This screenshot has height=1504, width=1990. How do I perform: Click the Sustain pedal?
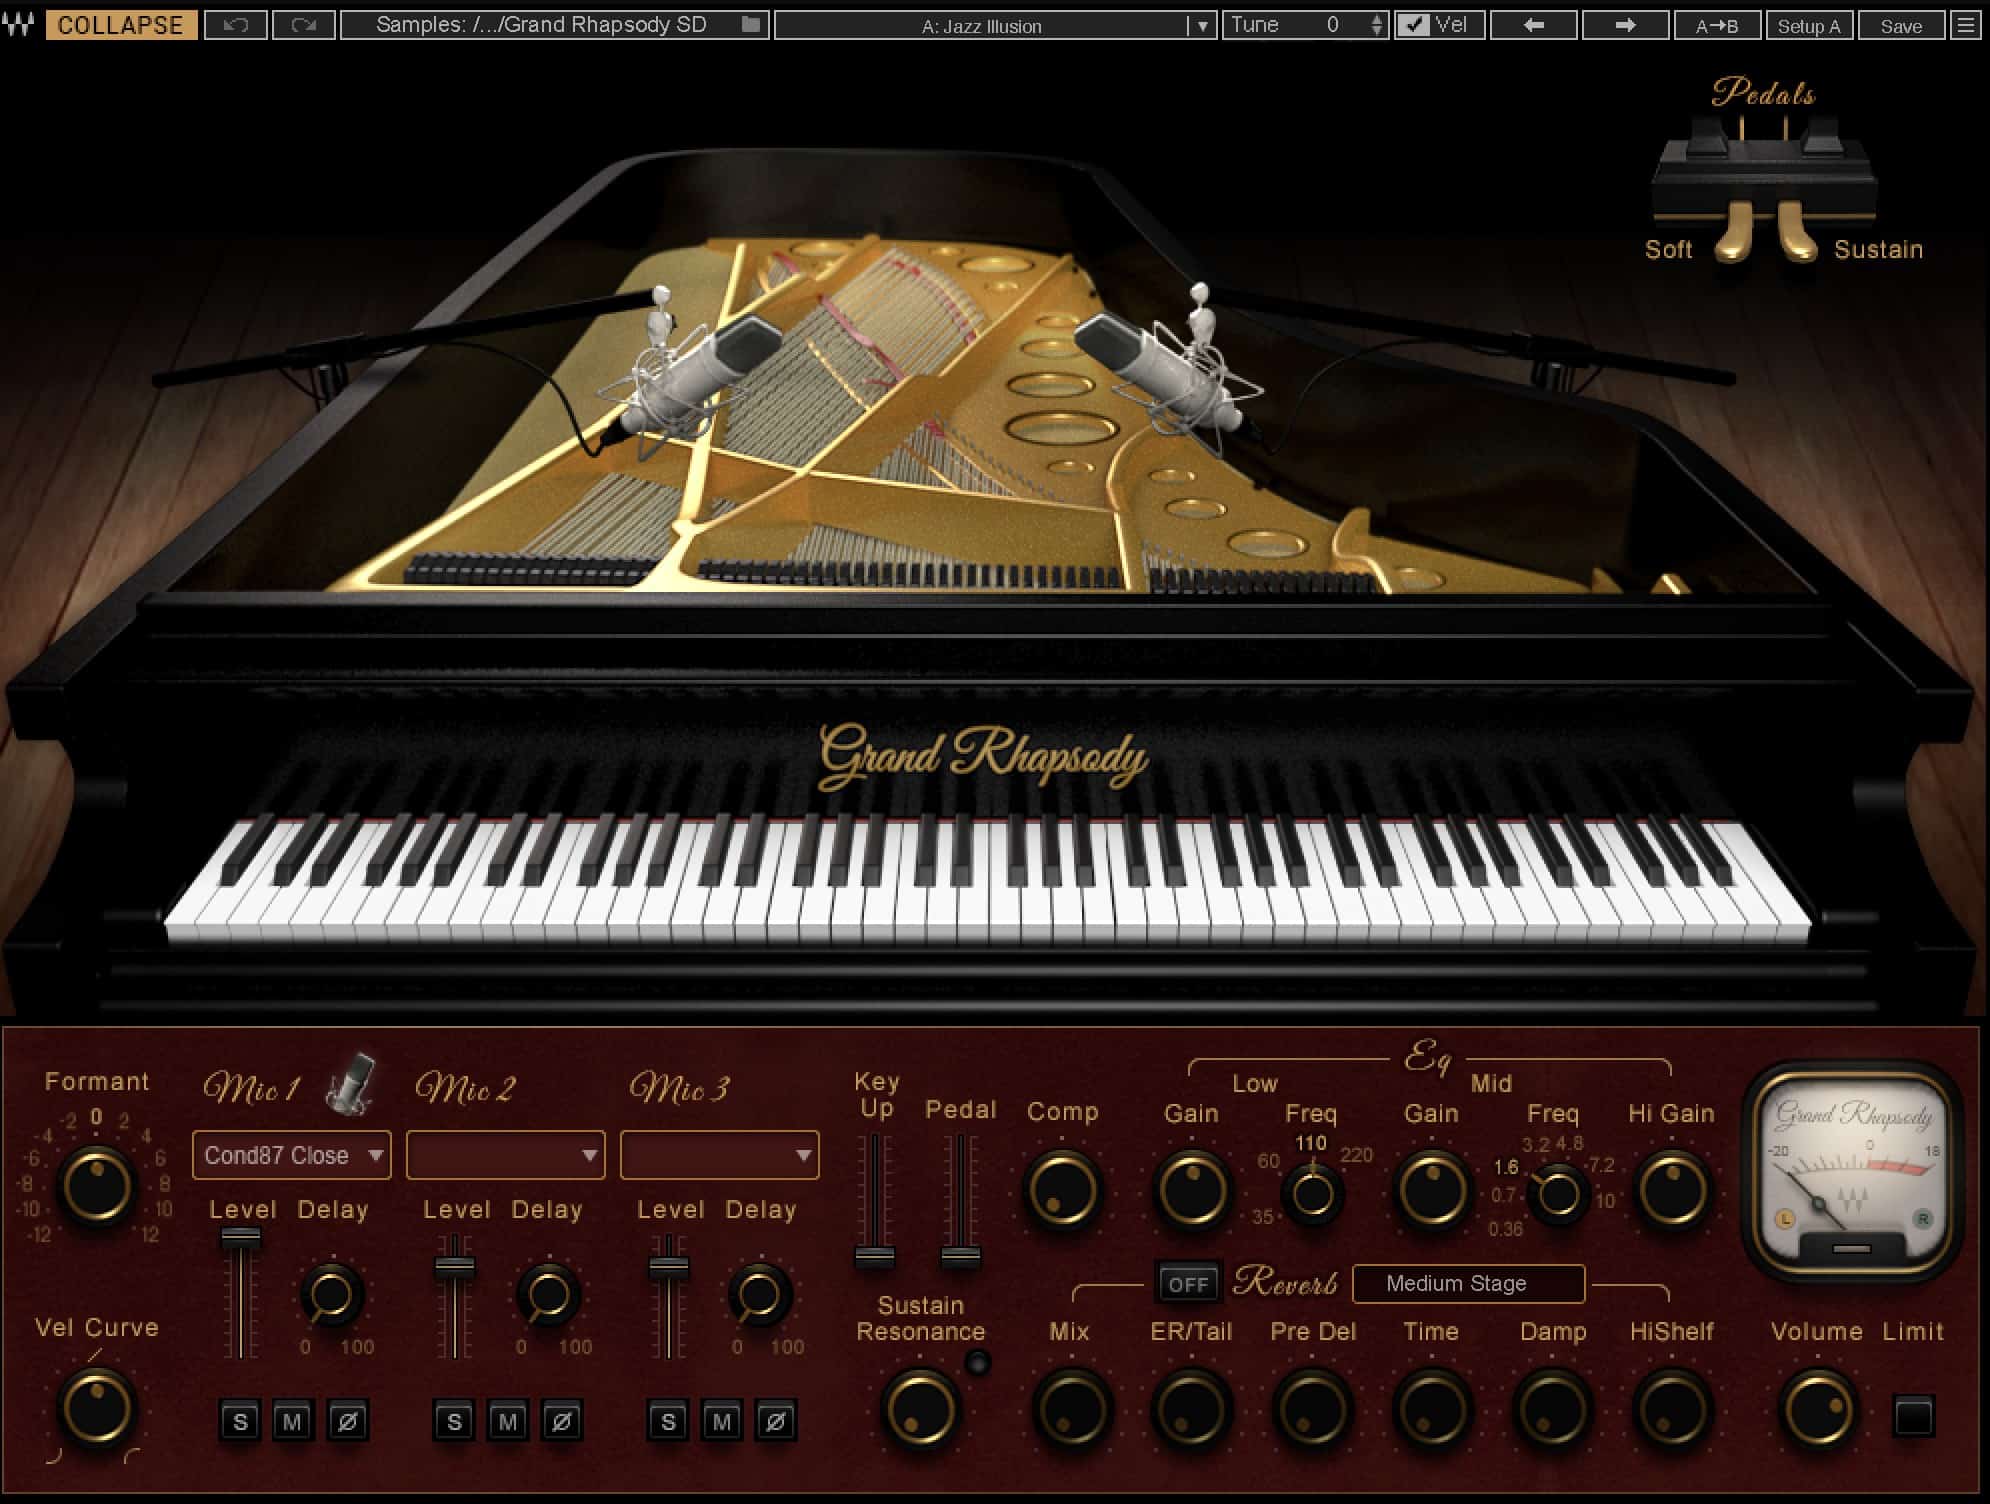tap(1796, 232)
